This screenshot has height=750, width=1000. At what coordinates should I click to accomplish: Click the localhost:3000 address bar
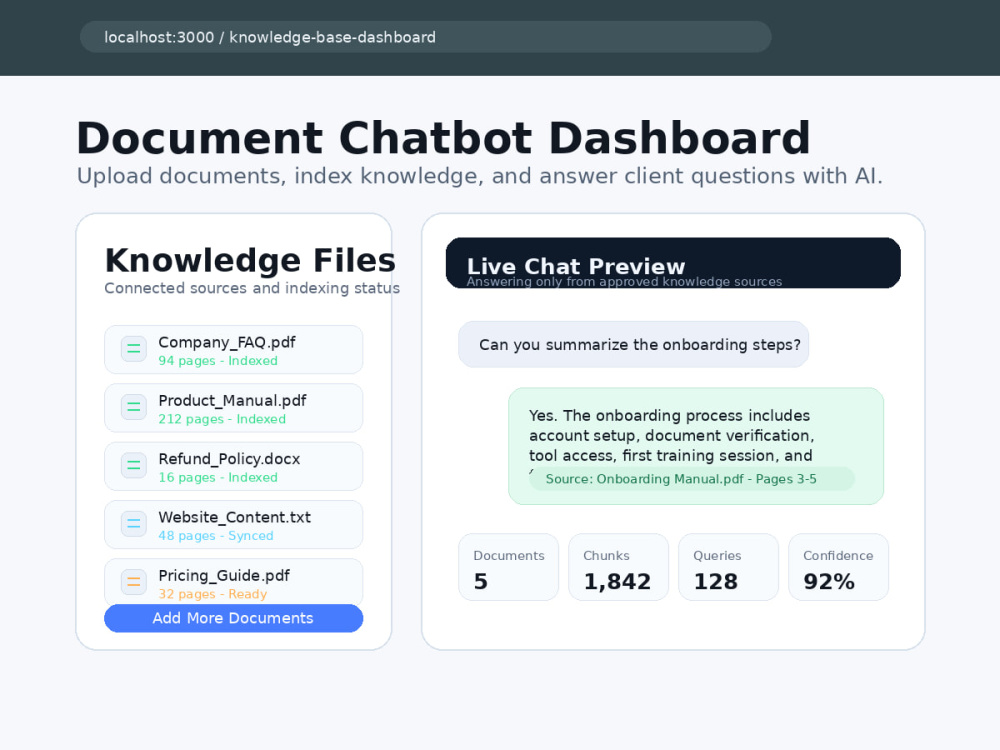click(425, 37)
